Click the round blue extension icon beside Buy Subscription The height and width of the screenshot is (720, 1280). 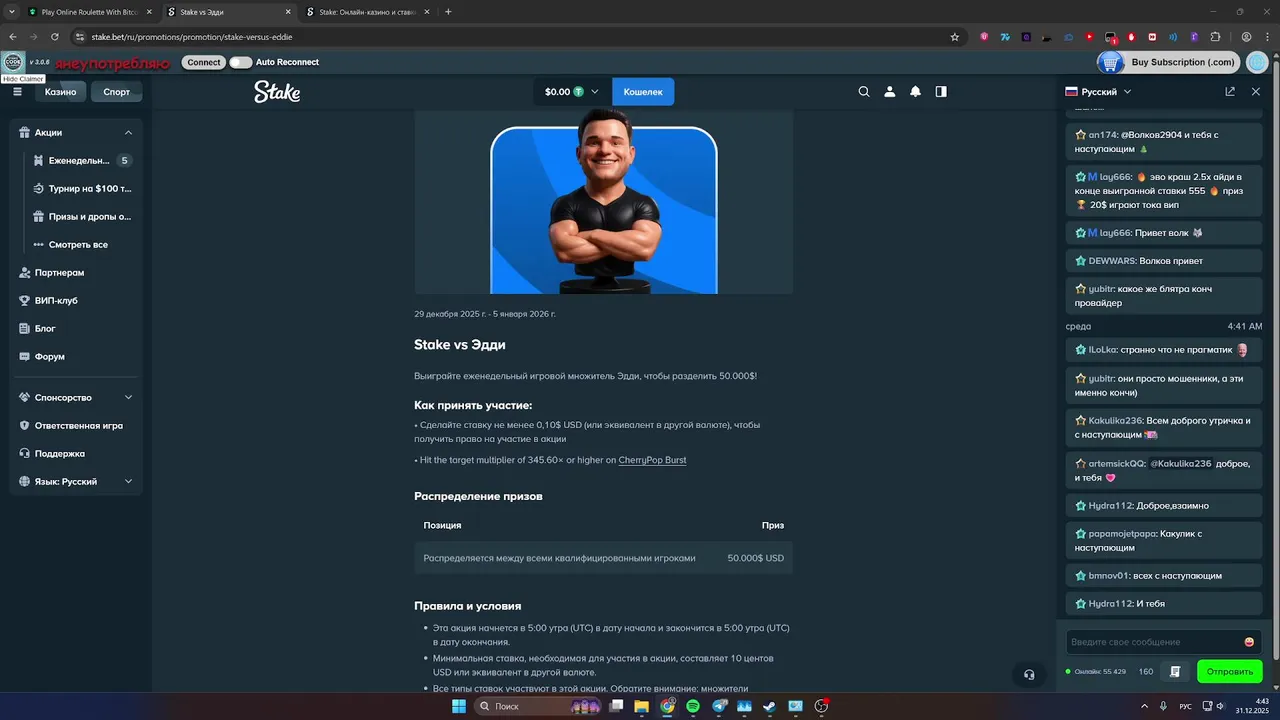[x=1256, y=62]
